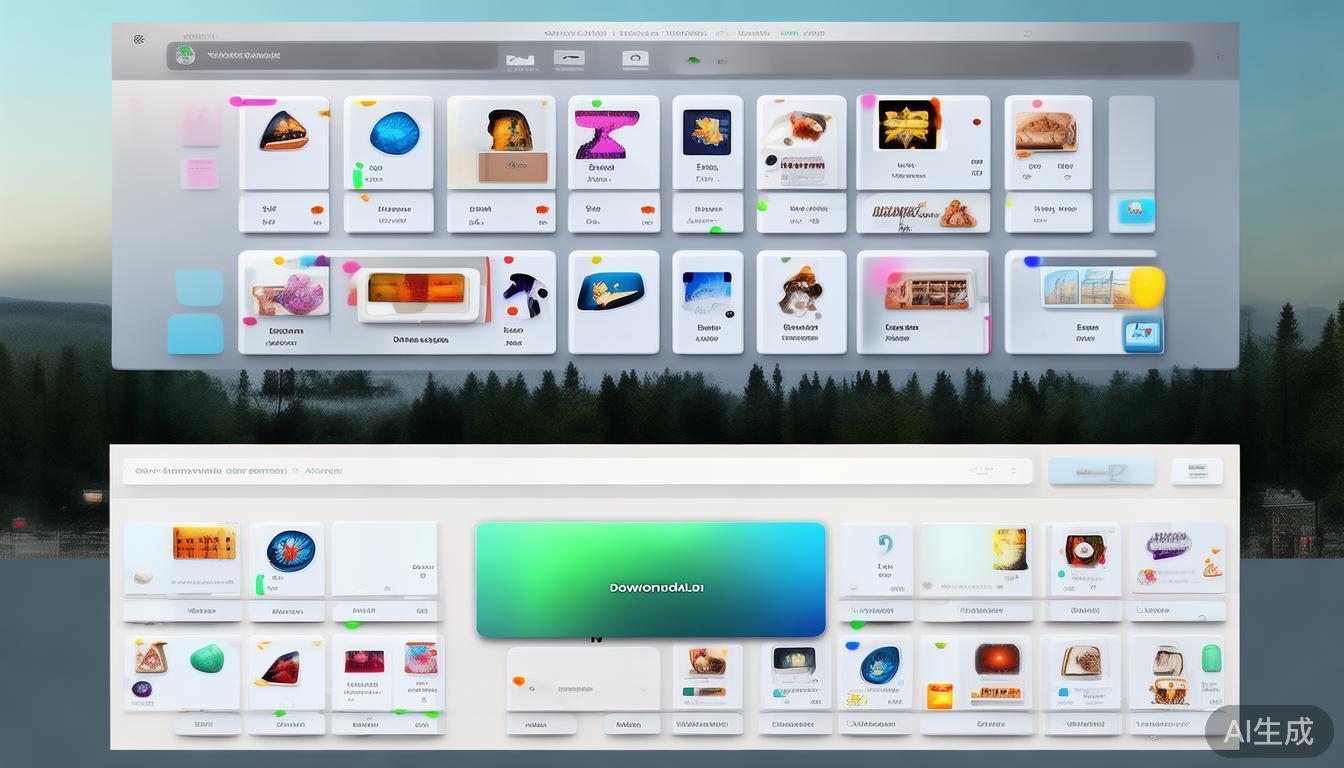Image resolution: width=1344 pixels, height=768 pixels.
Task: Click the camera icon in the top toolbar
Action: click(635, 60)
